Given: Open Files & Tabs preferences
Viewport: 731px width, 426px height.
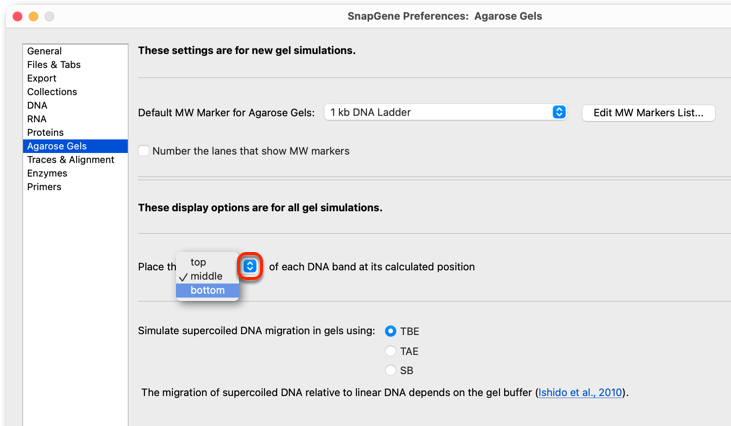Looking at the screenshot, I should pyautogui.click(x=75, y=64).
